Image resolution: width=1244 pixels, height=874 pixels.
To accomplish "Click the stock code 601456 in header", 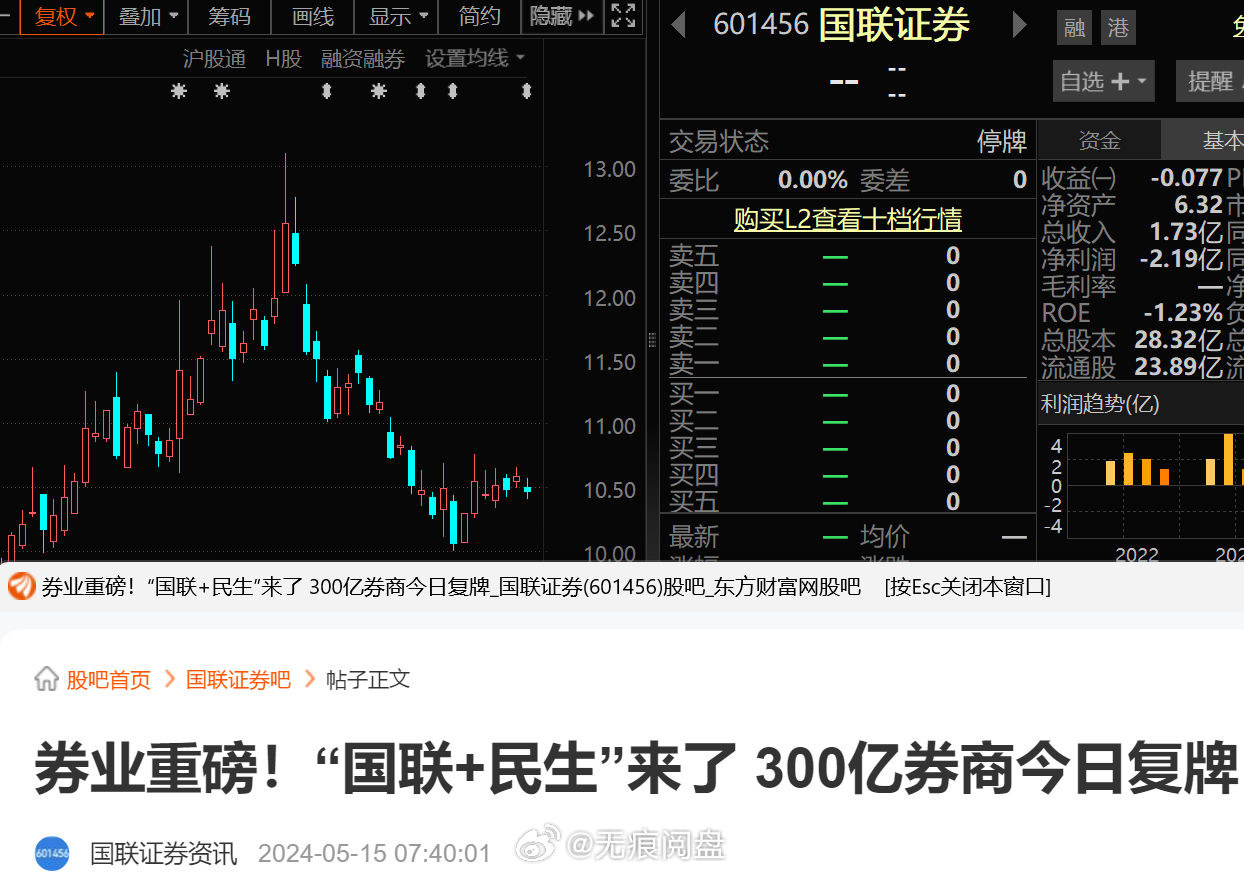I will click(x=761, y=25).
